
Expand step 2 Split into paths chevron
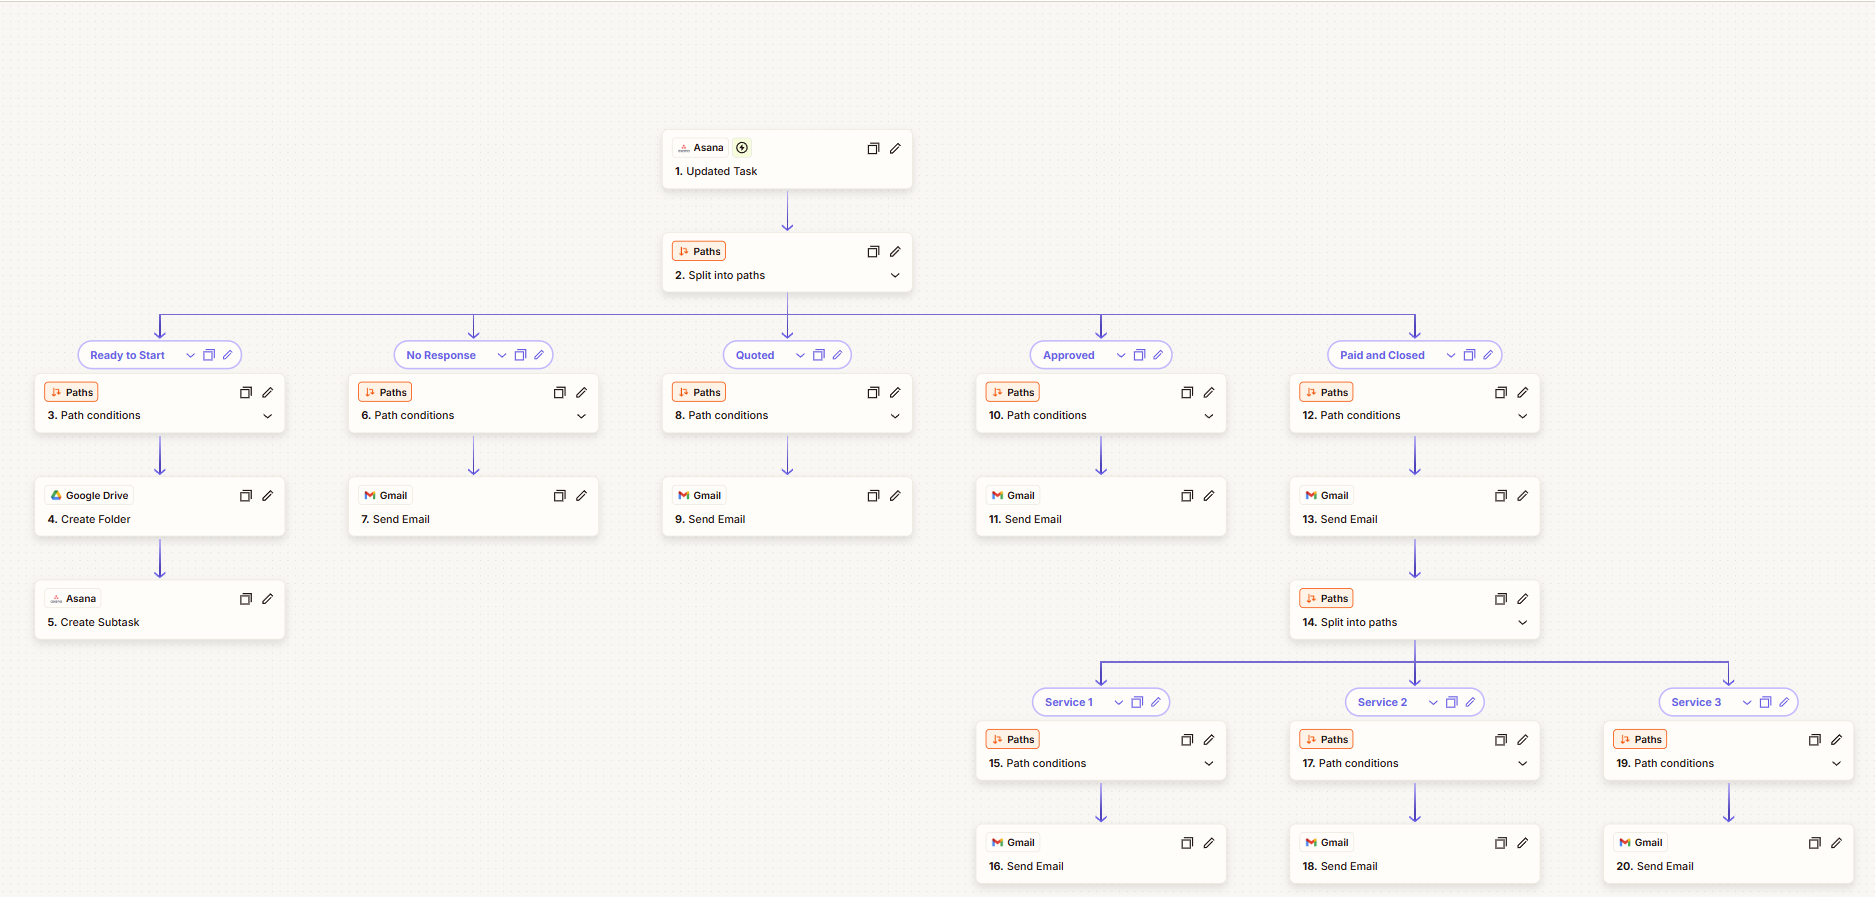click(x=895, y=275)
